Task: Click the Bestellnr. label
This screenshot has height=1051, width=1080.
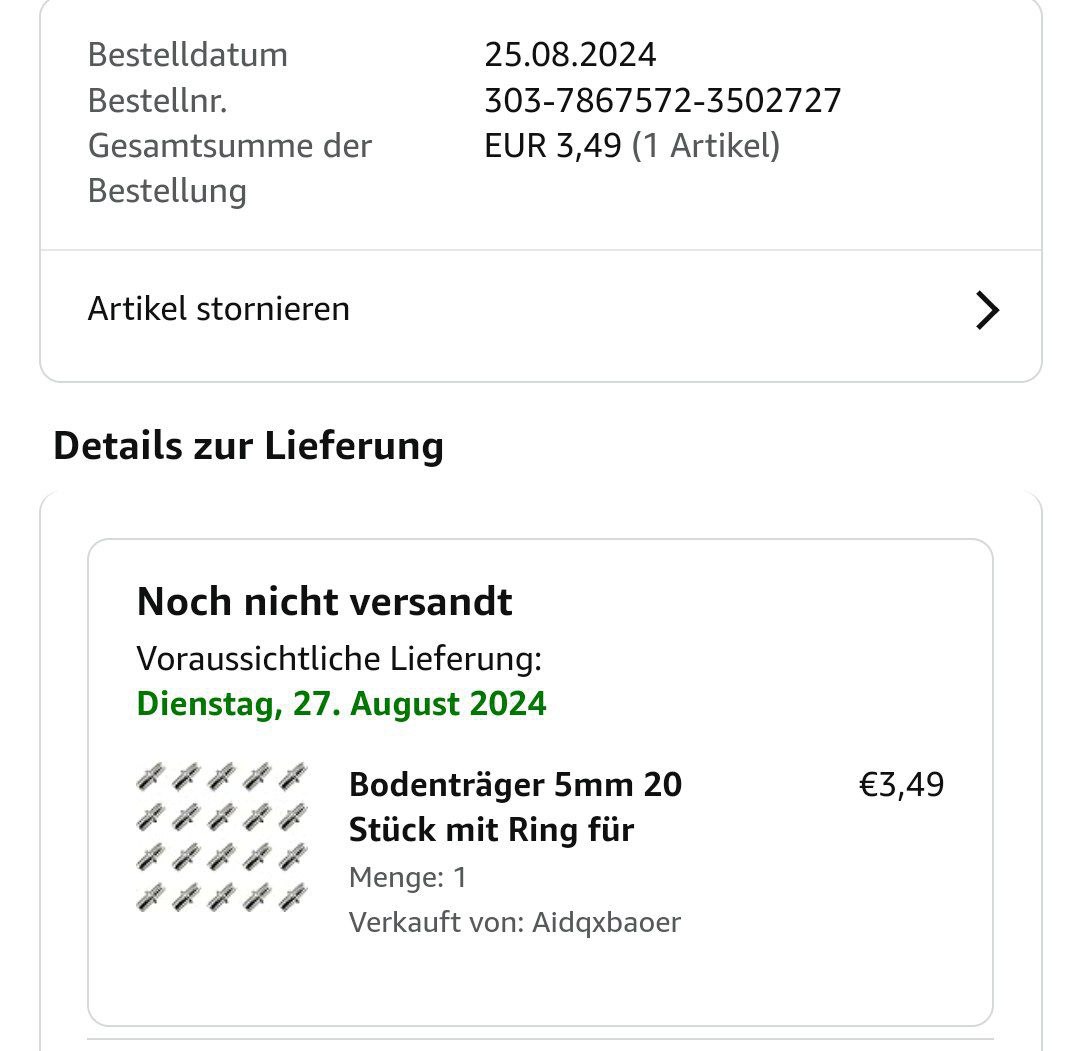Action: [157, 100]
